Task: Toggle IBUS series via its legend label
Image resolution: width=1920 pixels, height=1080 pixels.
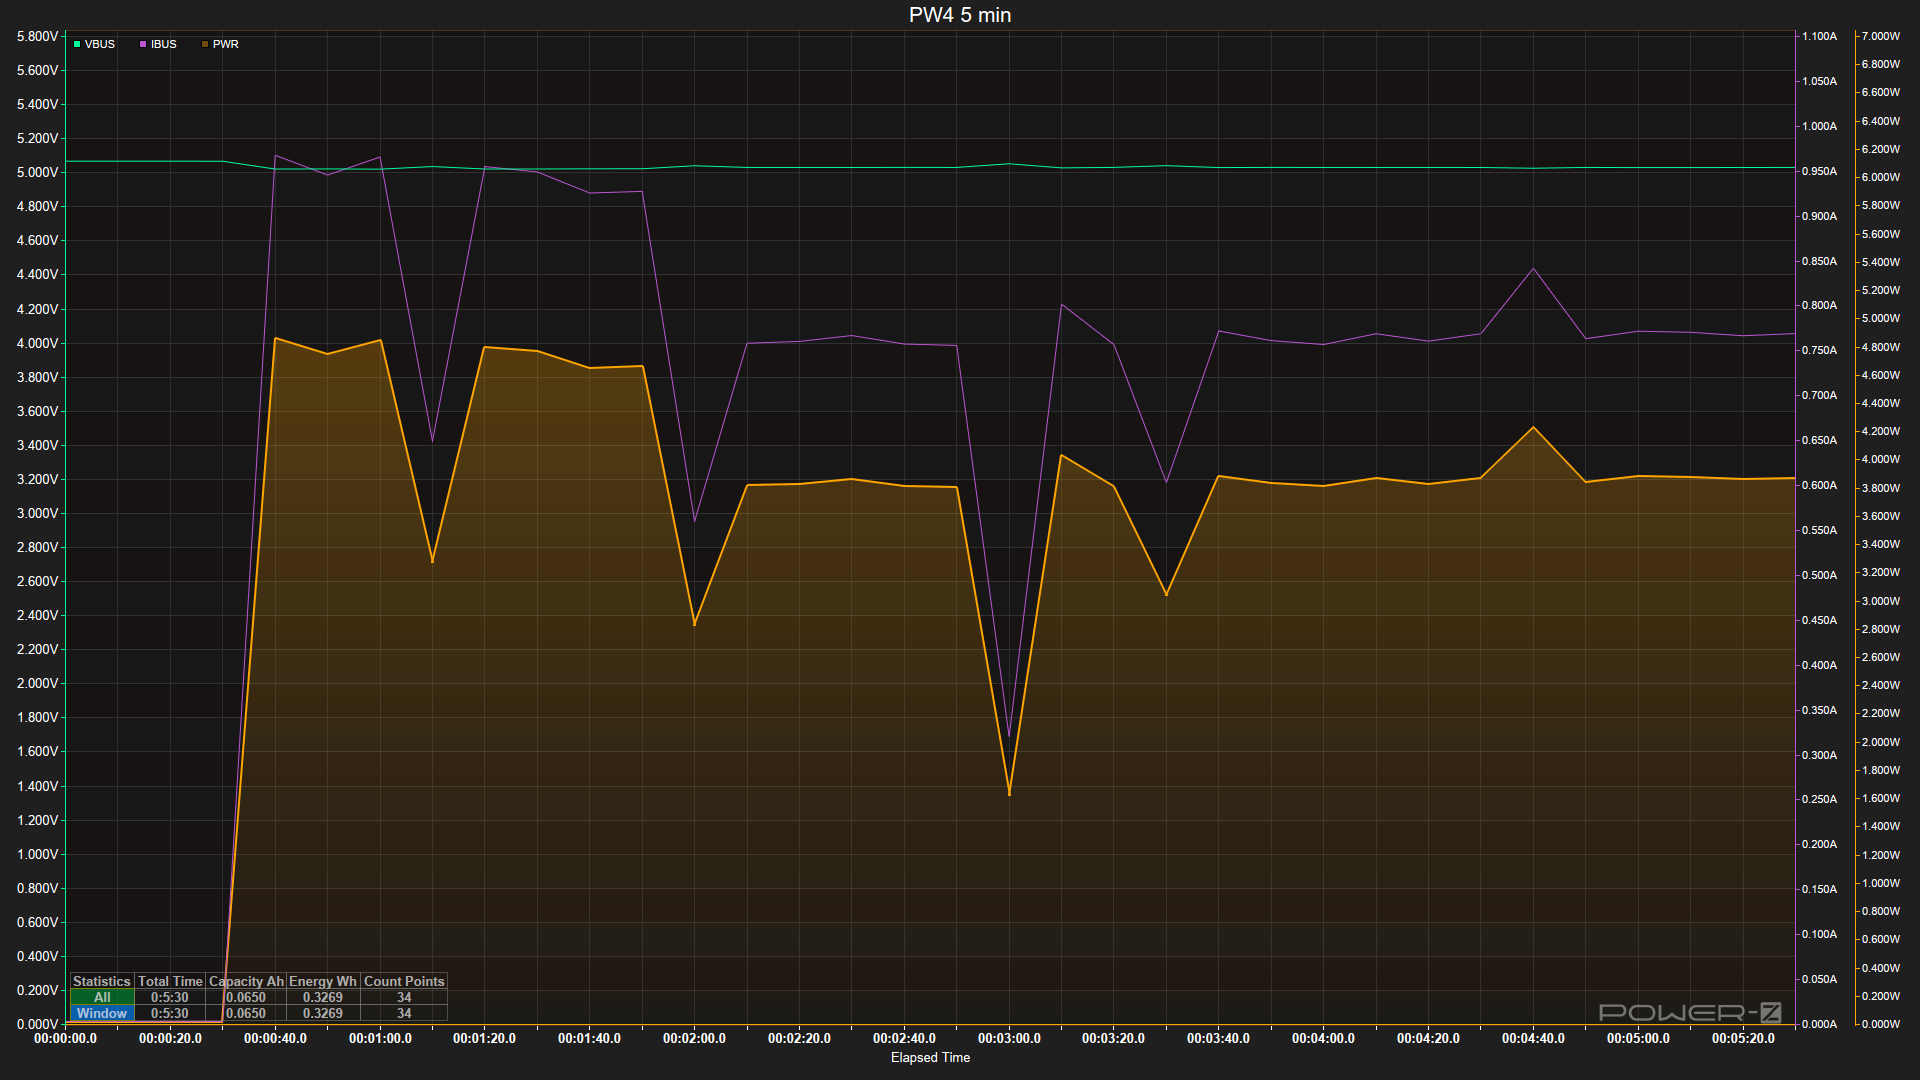Action: (164, 44)
